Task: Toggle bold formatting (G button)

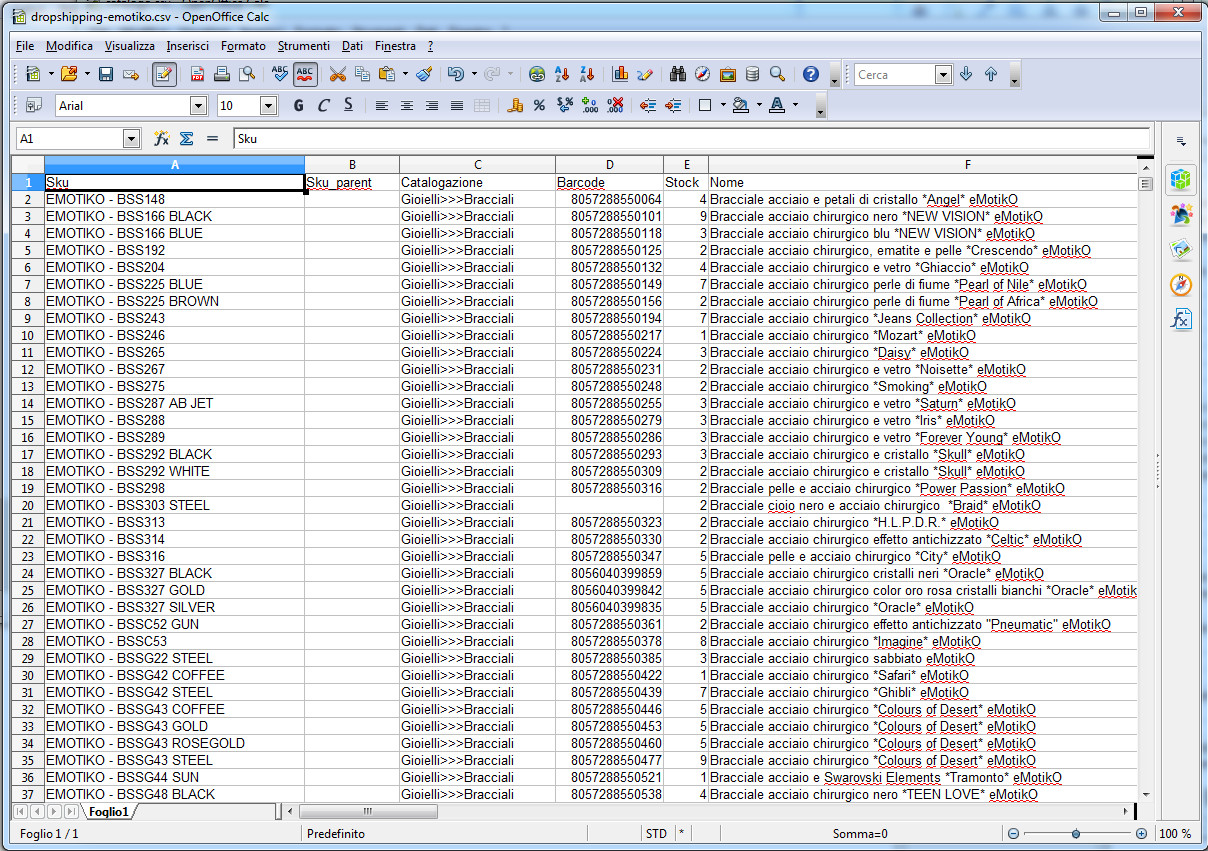Action: click(298, 106)
